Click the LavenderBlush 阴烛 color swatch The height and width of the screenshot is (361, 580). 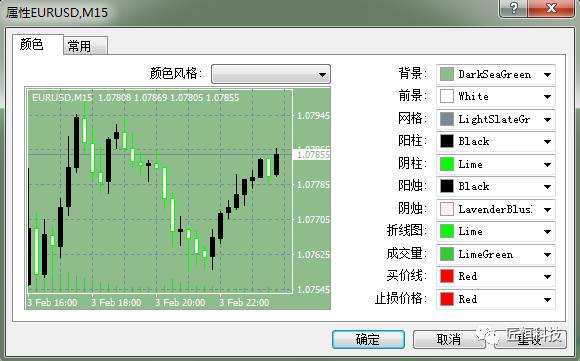pos(446,209)
